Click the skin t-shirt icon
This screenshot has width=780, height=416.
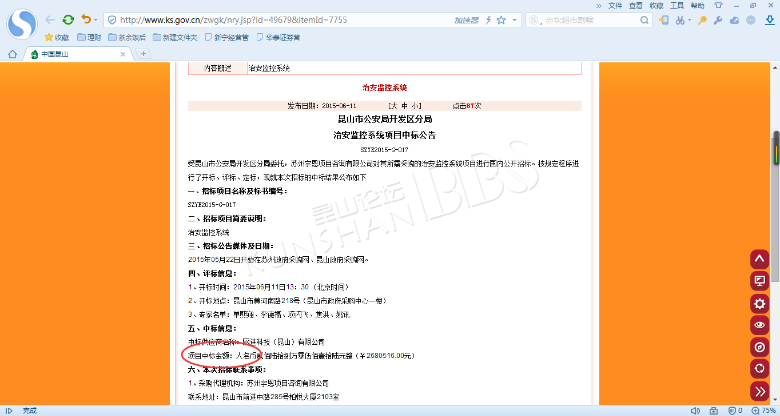[718, 5]
